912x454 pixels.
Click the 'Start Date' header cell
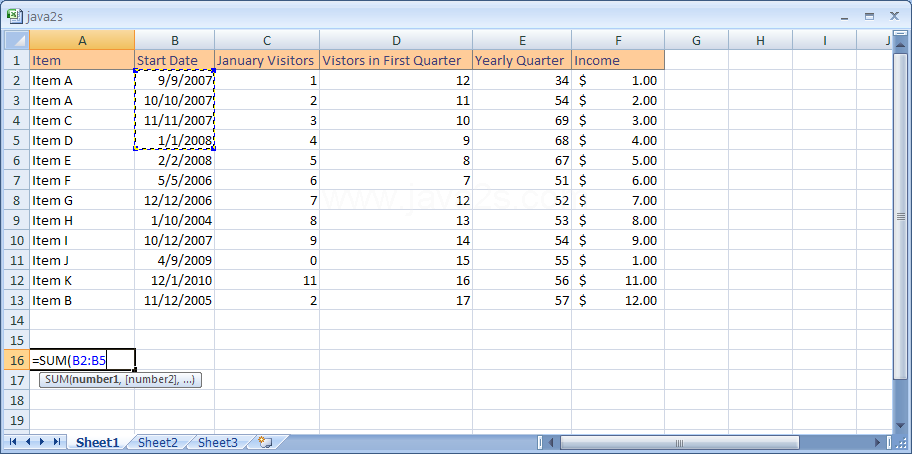click(x=174, y=60)
